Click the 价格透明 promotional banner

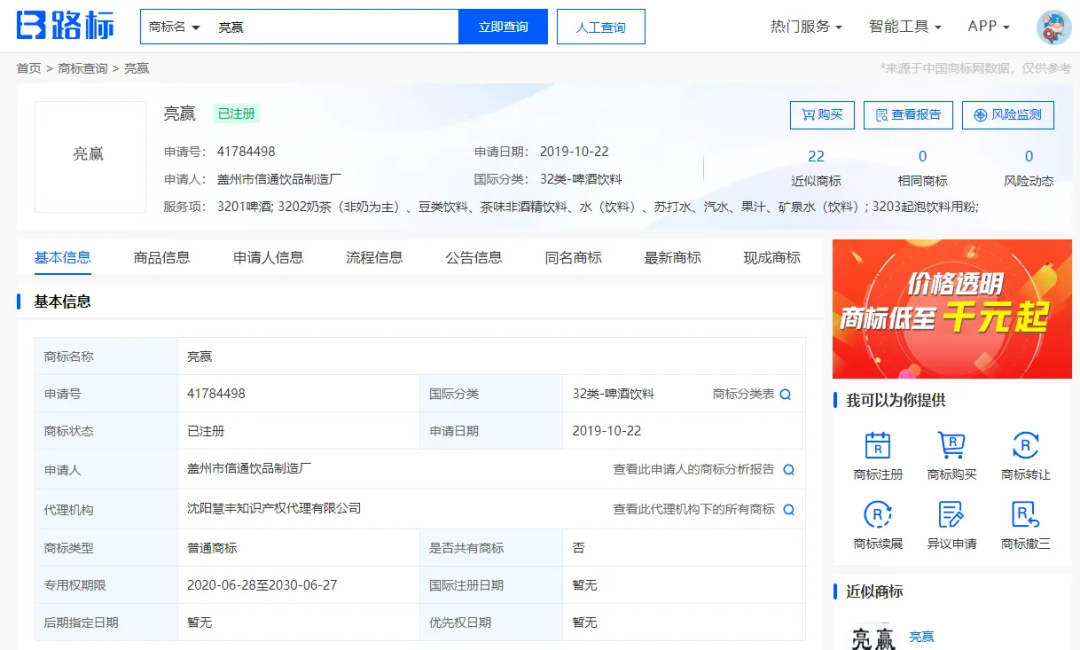952,308
